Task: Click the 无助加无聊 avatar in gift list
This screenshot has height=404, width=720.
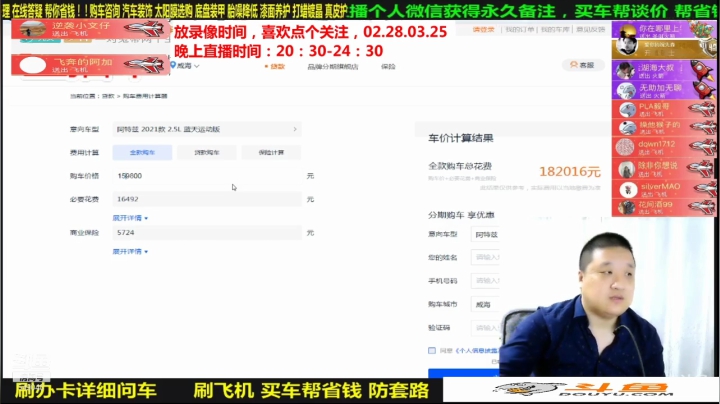Action: (x=625, y=90)
